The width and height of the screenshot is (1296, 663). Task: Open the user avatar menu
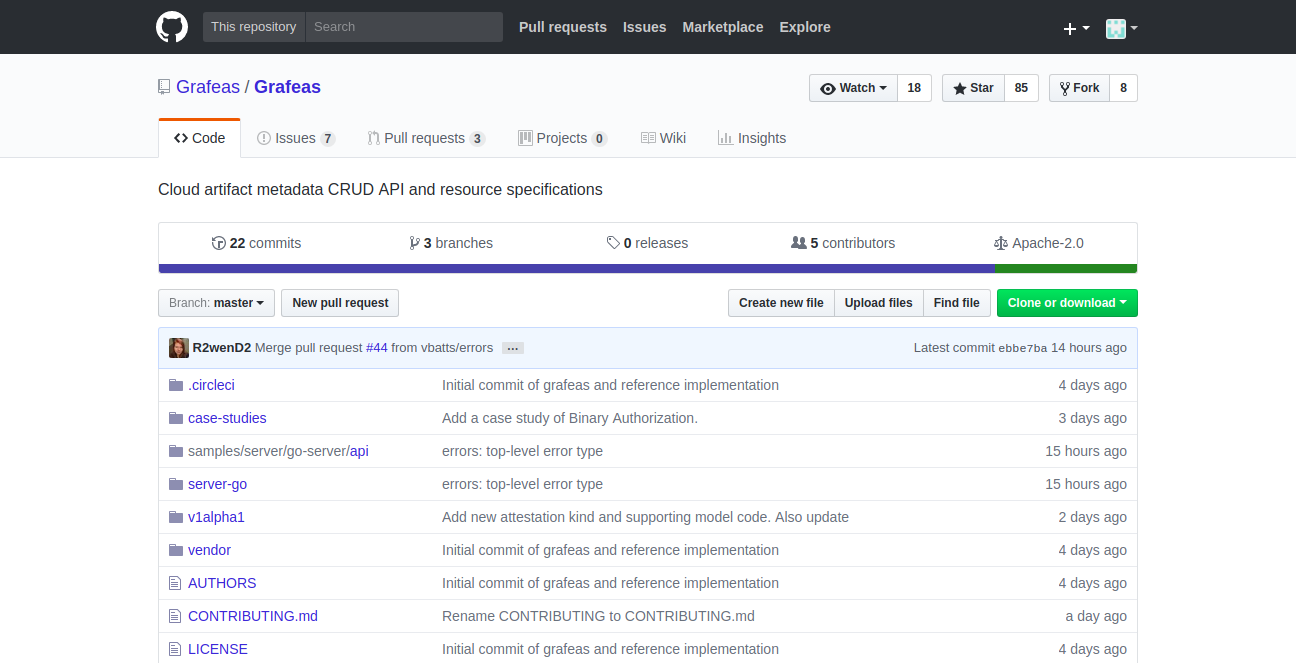click(1122, 28)
